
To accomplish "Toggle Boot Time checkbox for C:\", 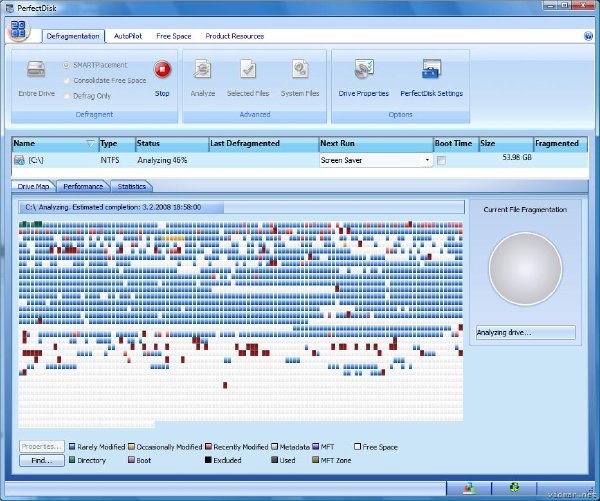I will pos(441,160).
